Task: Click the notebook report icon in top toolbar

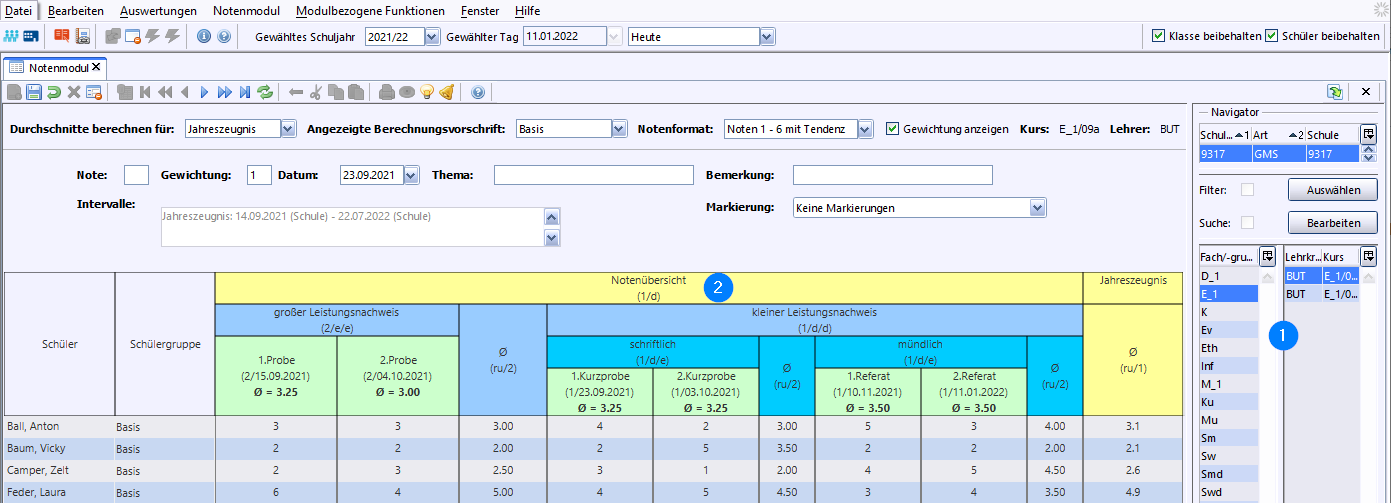Action: 83,37
